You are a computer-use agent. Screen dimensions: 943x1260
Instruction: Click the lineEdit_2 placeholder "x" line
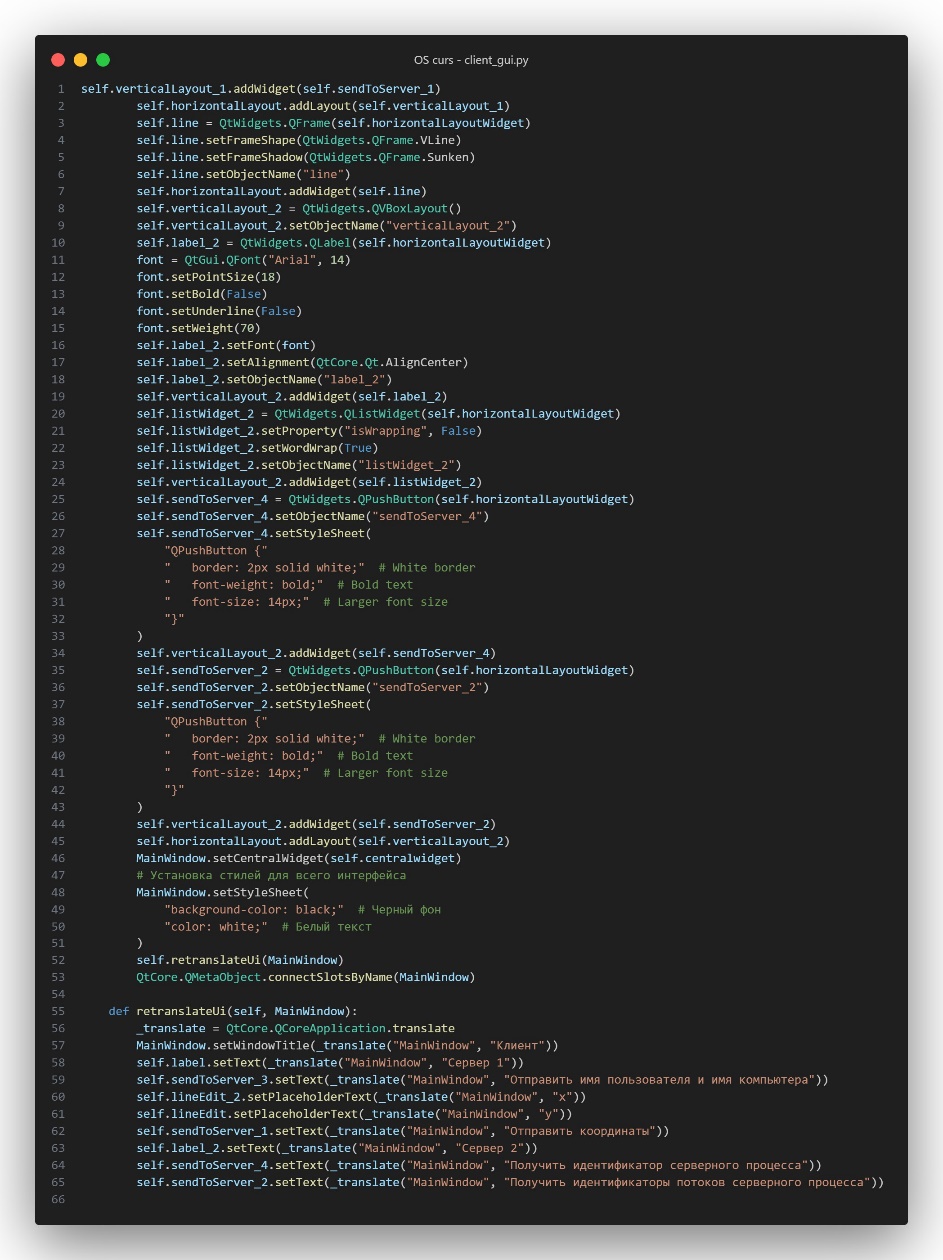tap(361, 1097)
